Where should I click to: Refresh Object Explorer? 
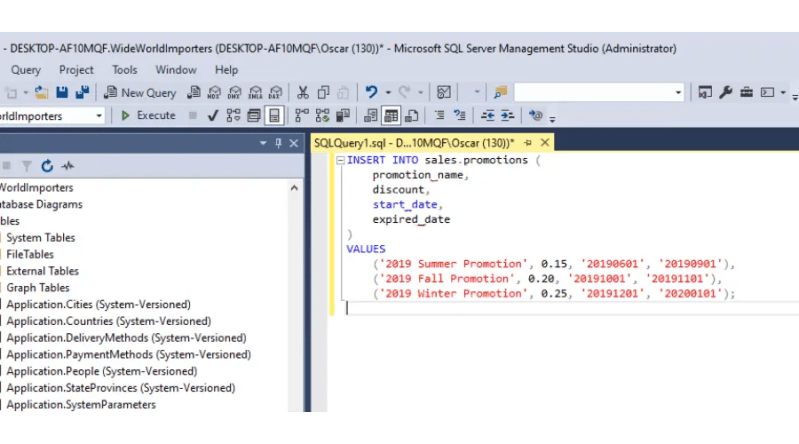click(x=47, y=166)
